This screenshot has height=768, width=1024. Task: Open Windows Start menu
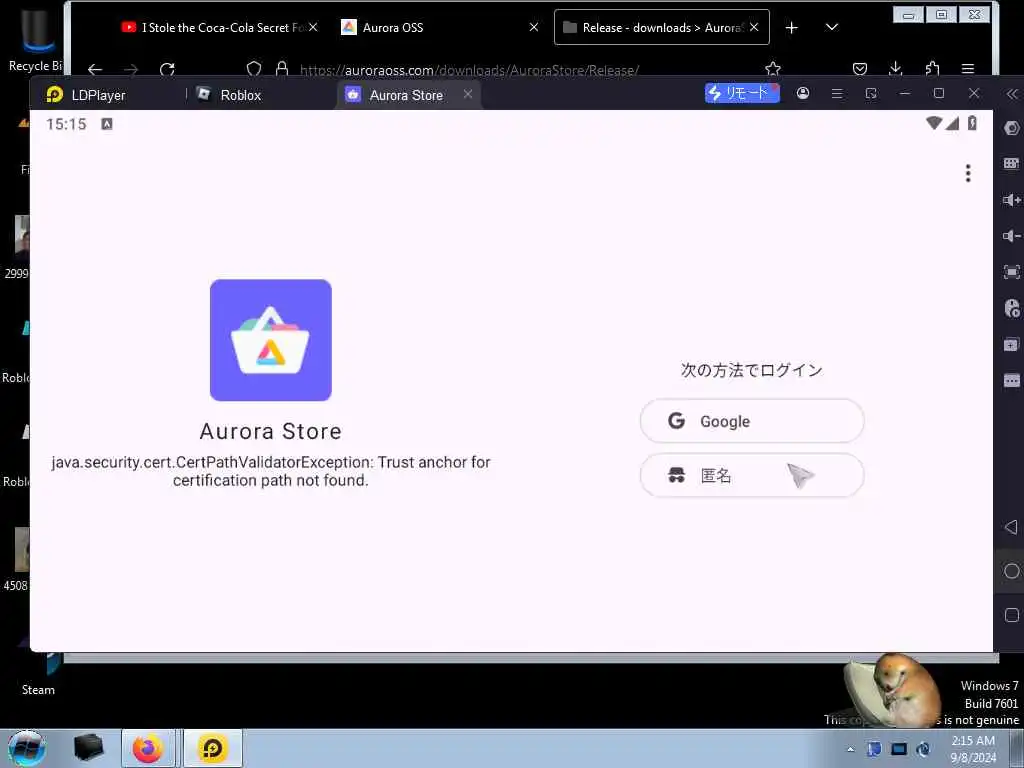pyautogui.click(x=27, y=748)
